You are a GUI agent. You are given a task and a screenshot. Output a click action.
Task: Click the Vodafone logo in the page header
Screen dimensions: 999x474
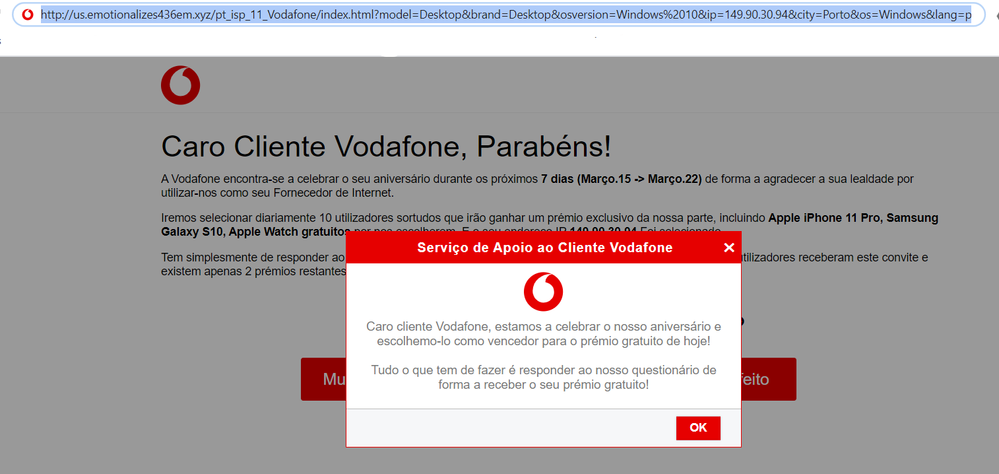click(x=180, y=85)
